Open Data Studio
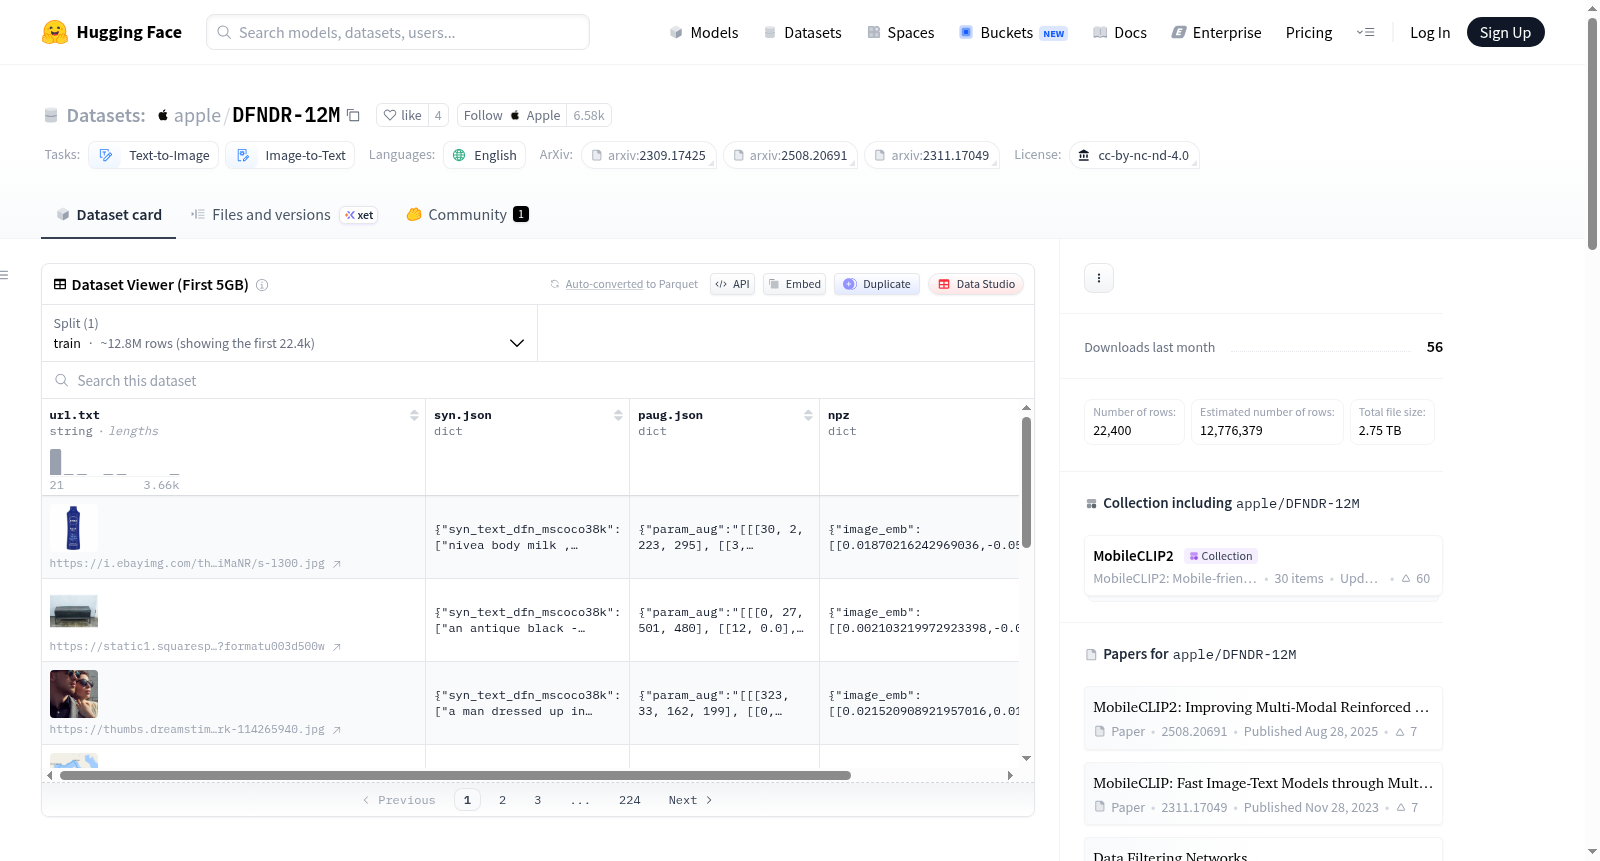Viewport: 1600px width, 861px height. (976, 284)
